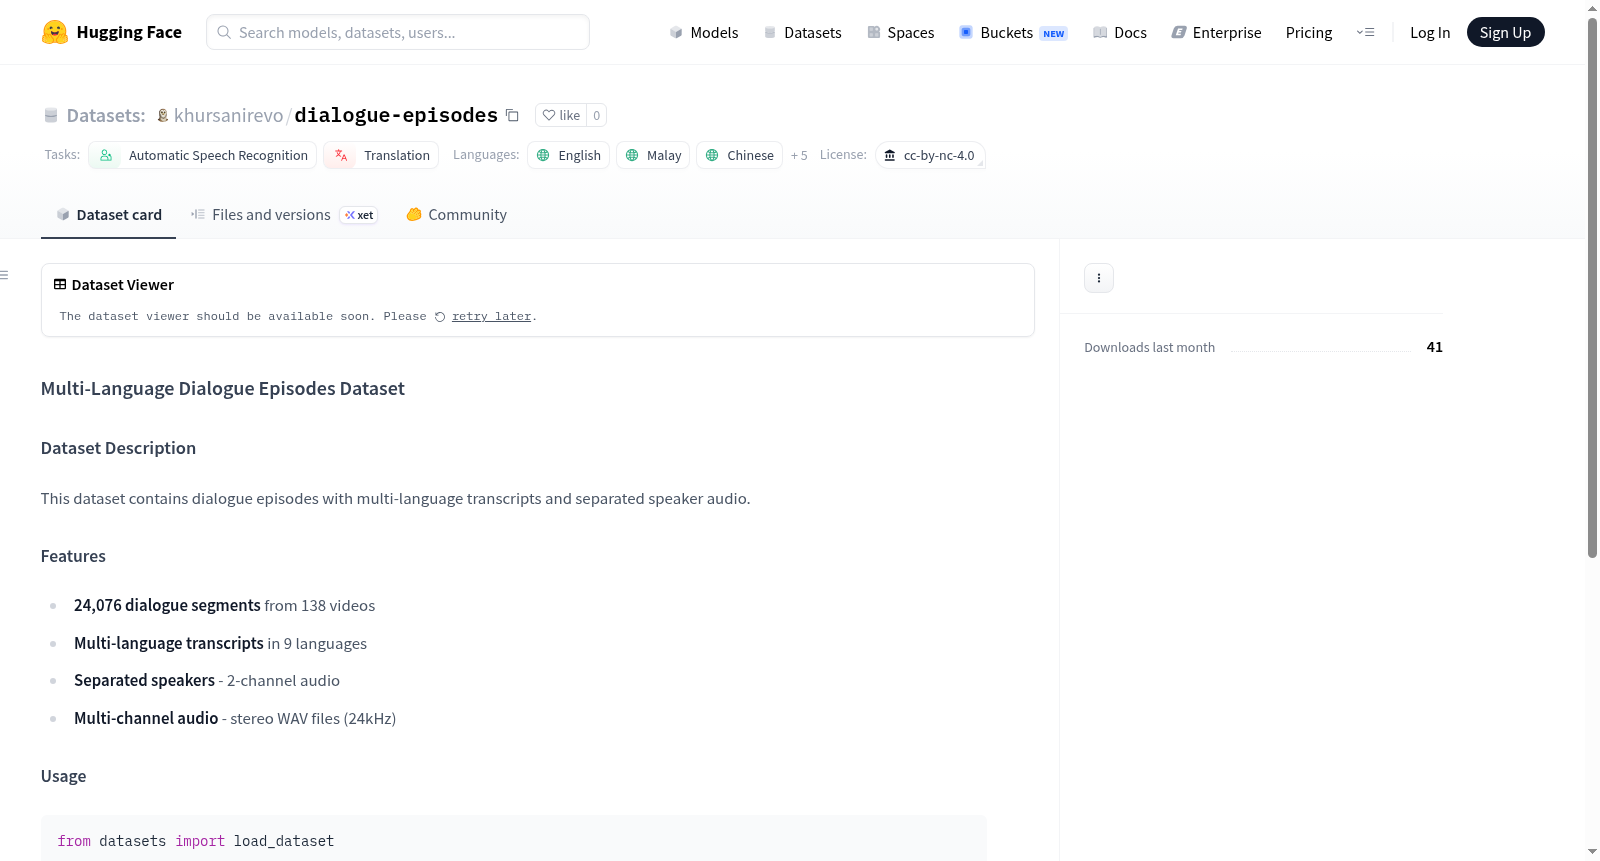Click the vertical page scrollbar
Screen dimensions: 1600x861
pyautogui.click(x=1592, y=288)
